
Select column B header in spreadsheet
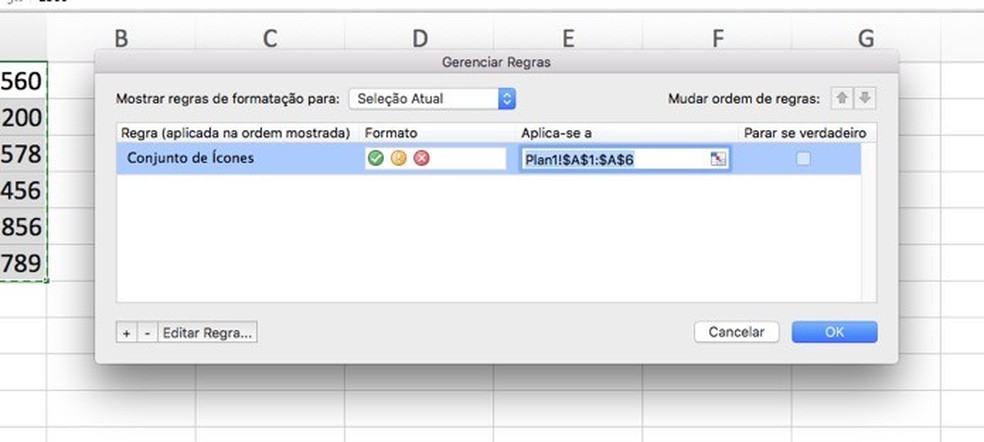pos(121,39)
